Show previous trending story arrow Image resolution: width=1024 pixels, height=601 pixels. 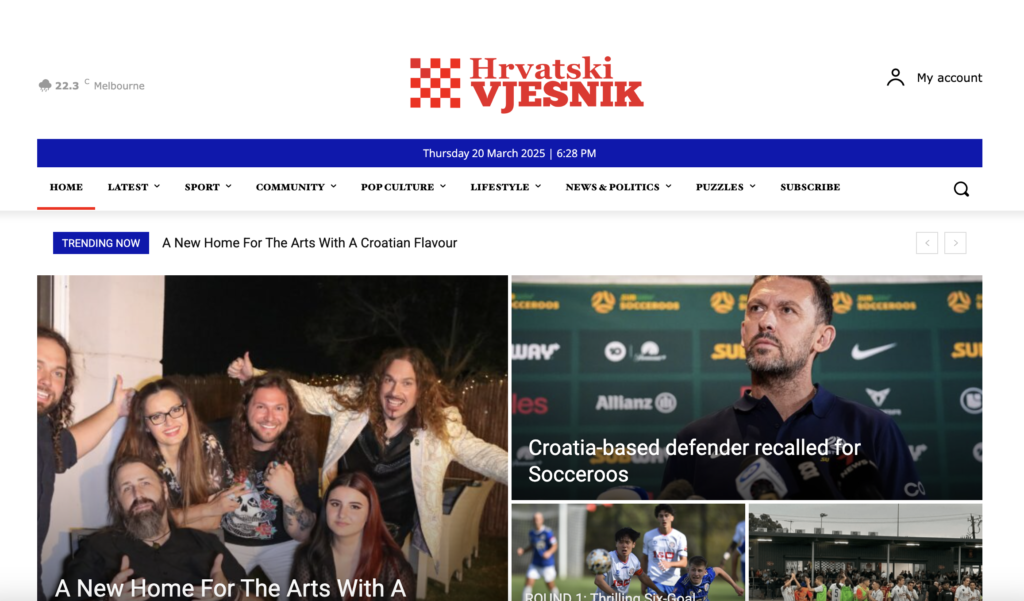[x=927, y=243]
